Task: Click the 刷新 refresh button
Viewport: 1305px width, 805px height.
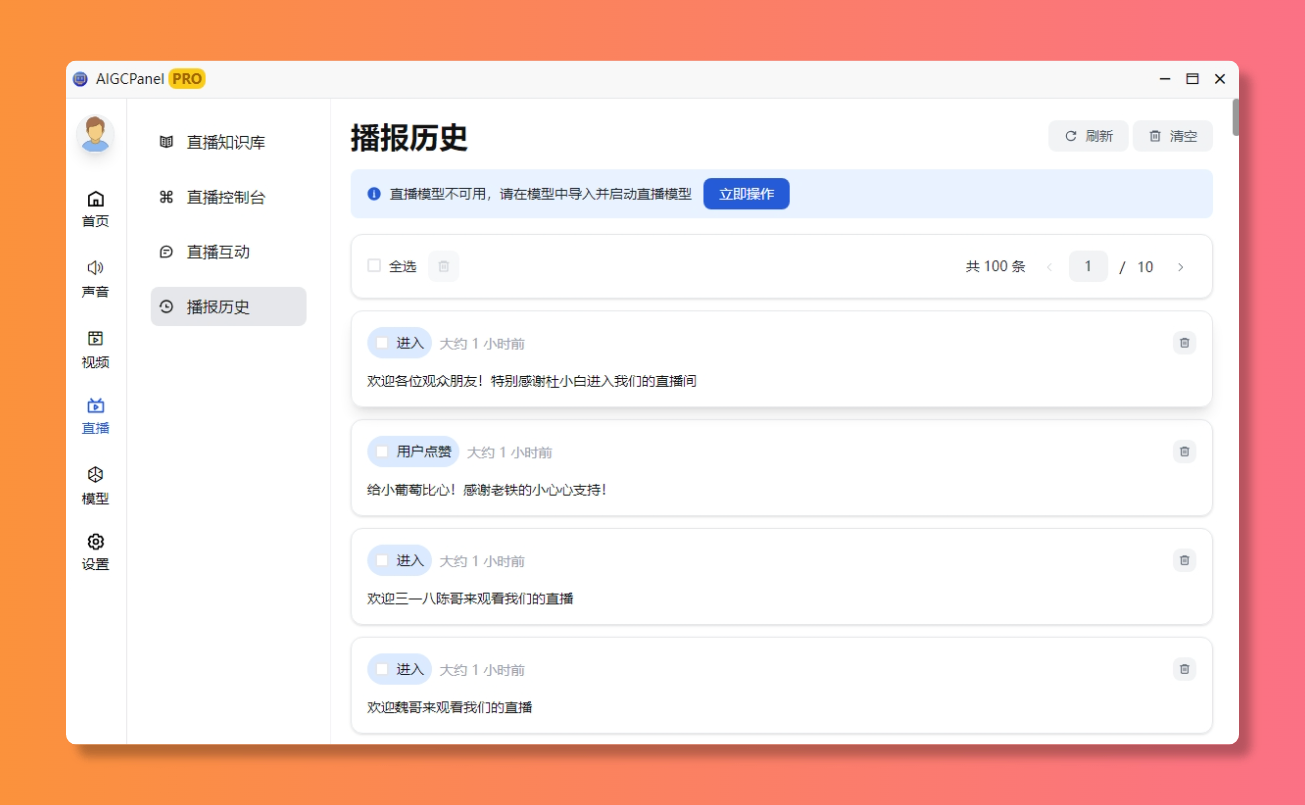Action: point(1088,136)
